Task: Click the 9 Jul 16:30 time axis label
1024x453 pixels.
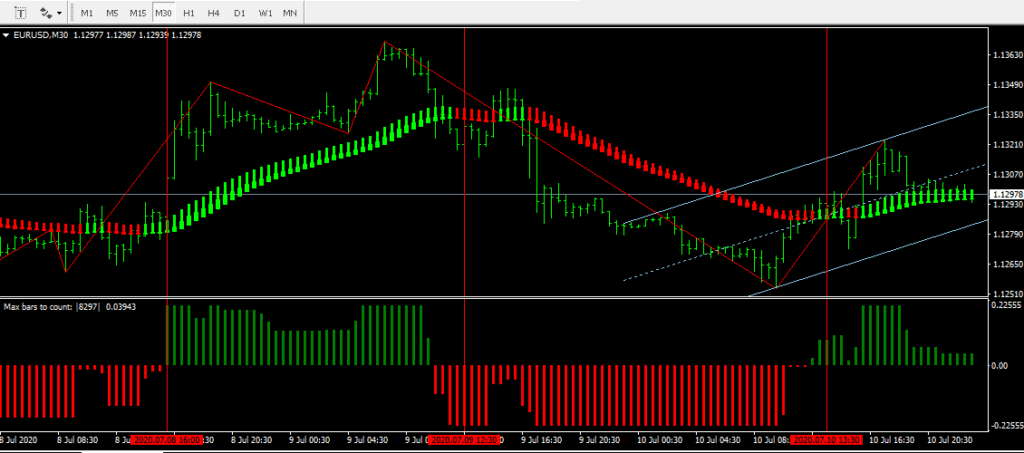Action: click(540, 440)
